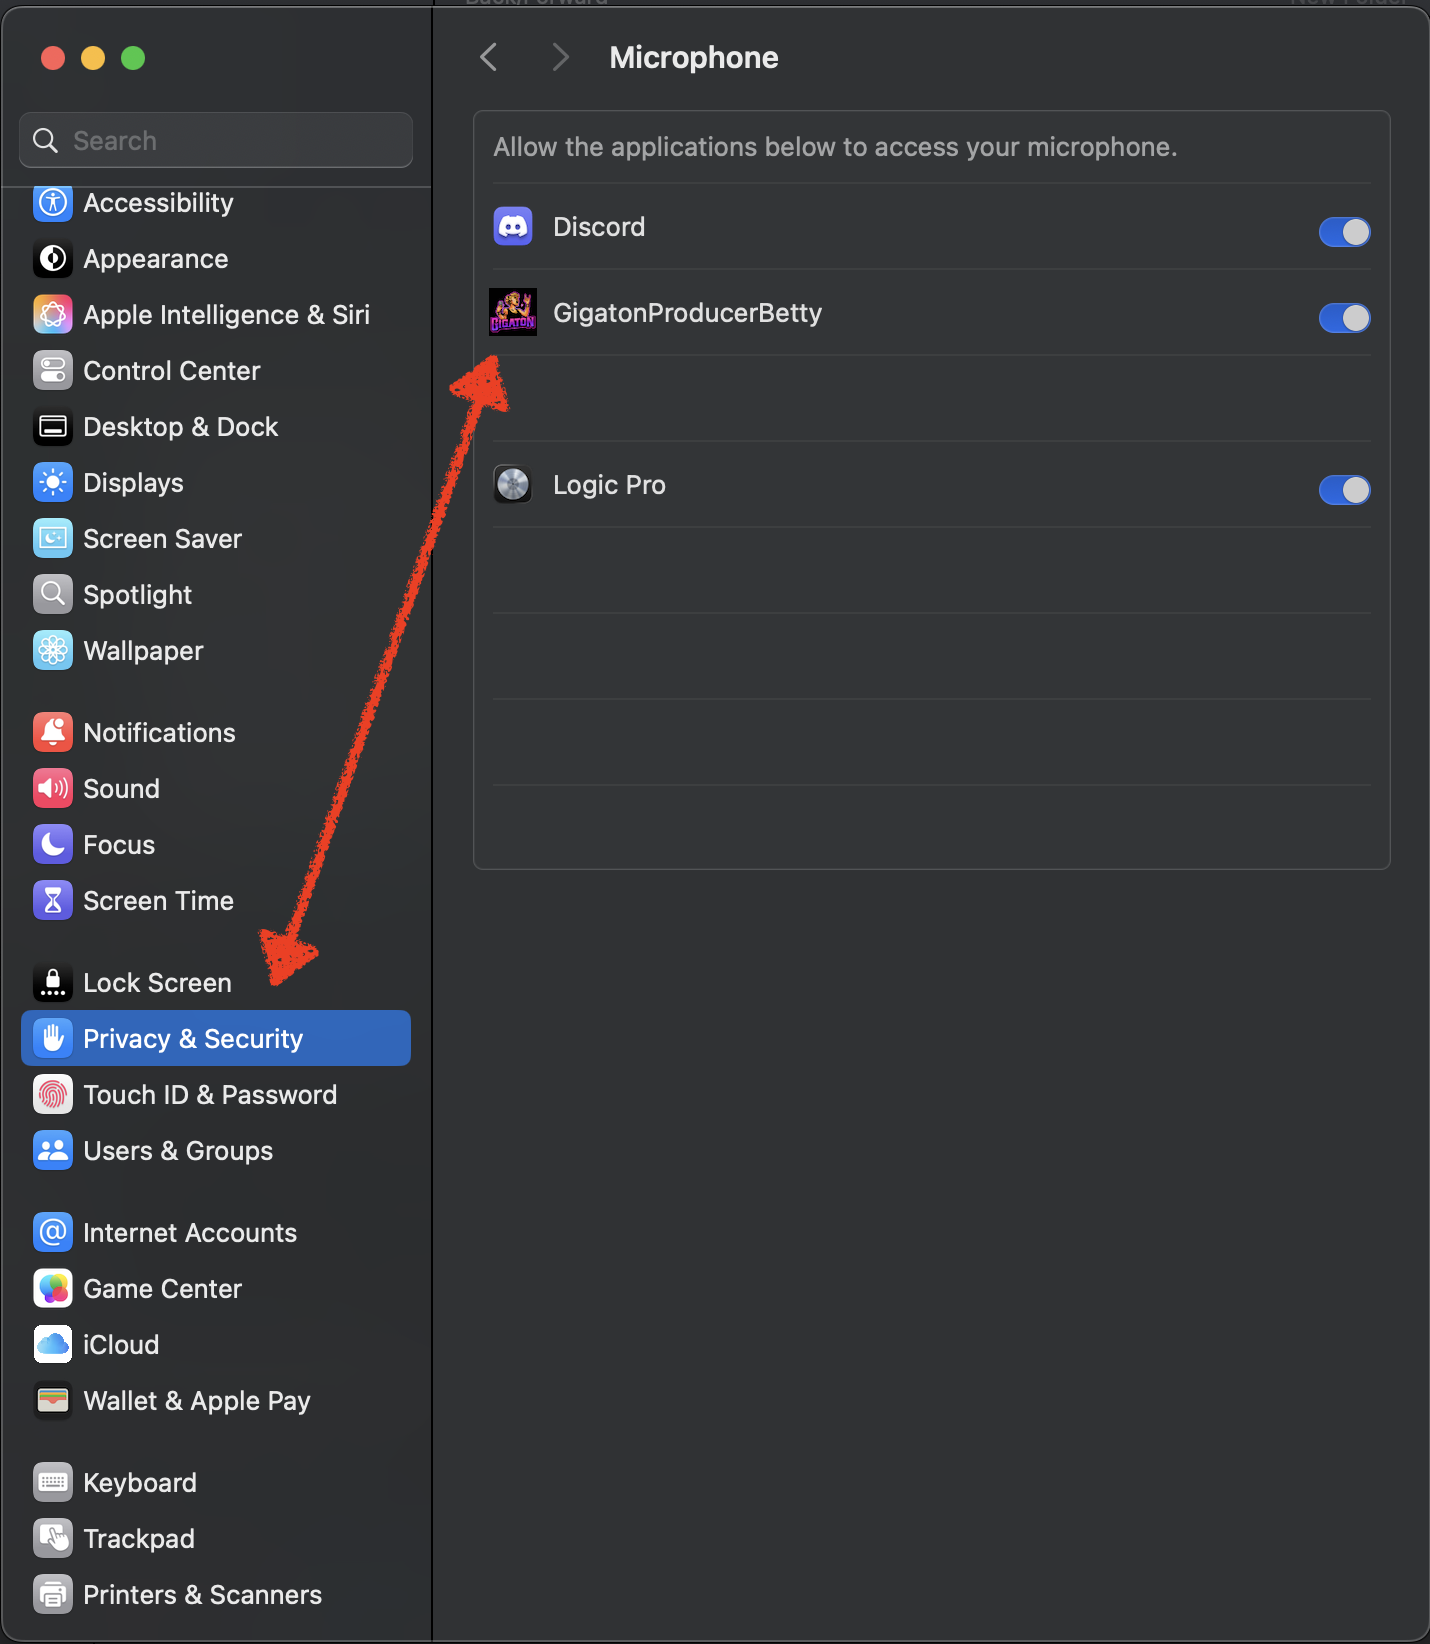Image resolution: width=1430 pixels, height=1644 pixels.
Task: Turn off Logic Pro microphone access
Action: click(1344, 490)
